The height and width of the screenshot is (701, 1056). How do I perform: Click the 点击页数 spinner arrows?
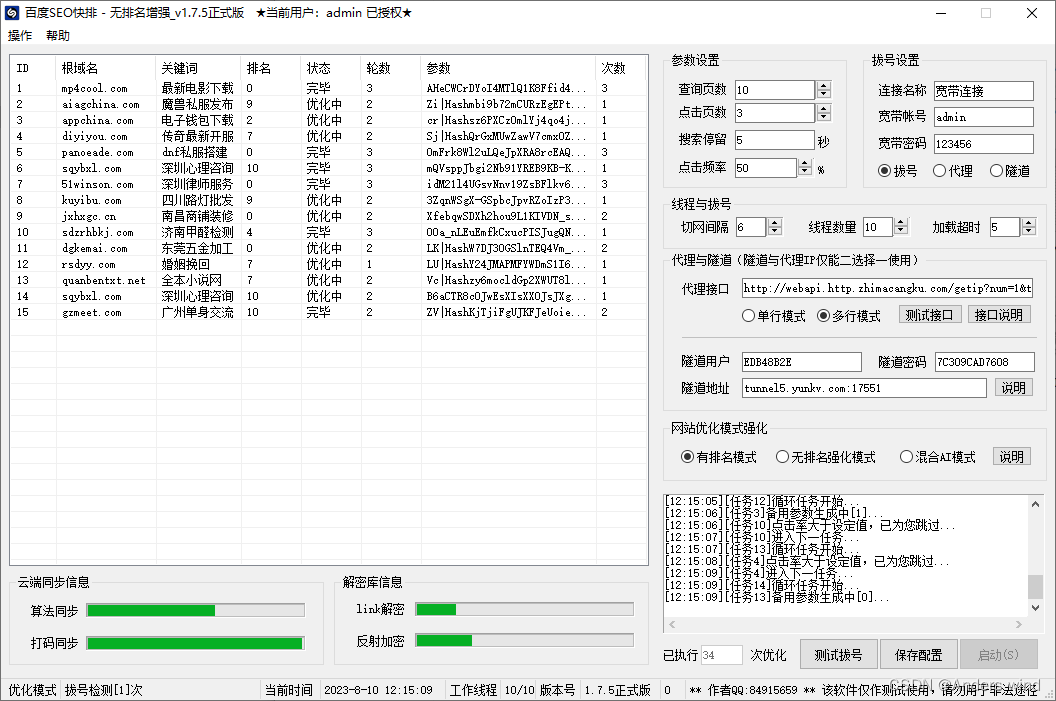(824, 113)
